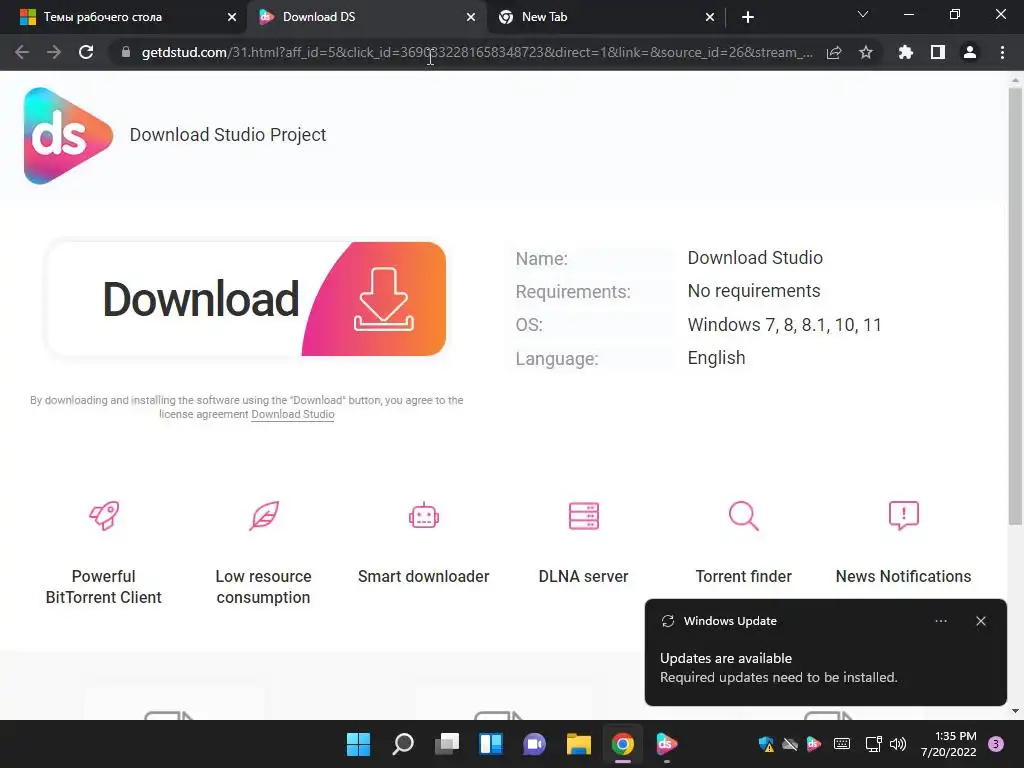Image resolution: width=1024 pixels, height=768 pixels.
Task: Open the Download Studio license agreement link
Action: pyautogui.click(x=293, y=414)
